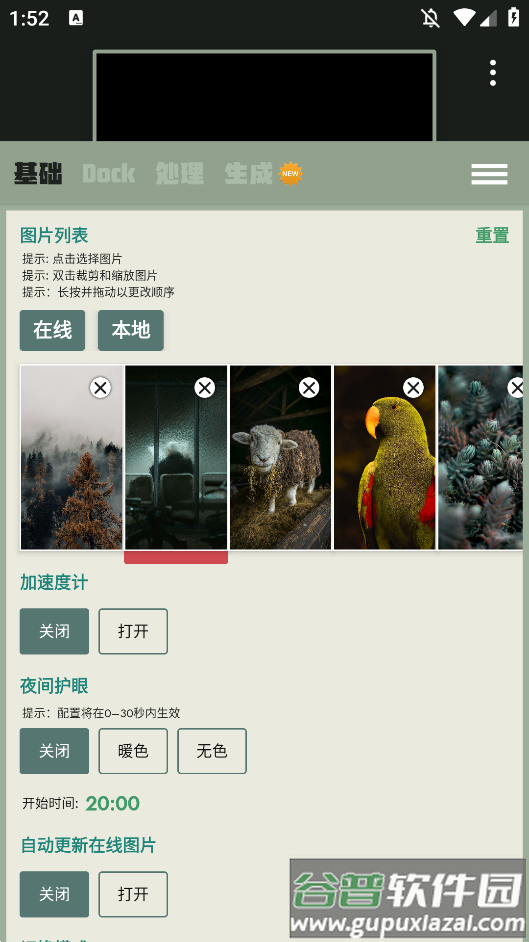Switch to the 处理 tab
The width and height of the screenshot is (529, 942).
pos(180,174)
